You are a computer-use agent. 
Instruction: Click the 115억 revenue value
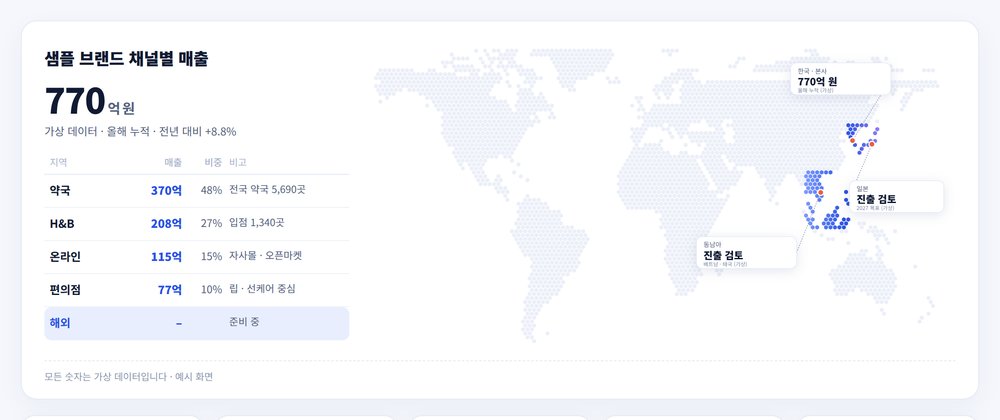(x=166, y=257)
